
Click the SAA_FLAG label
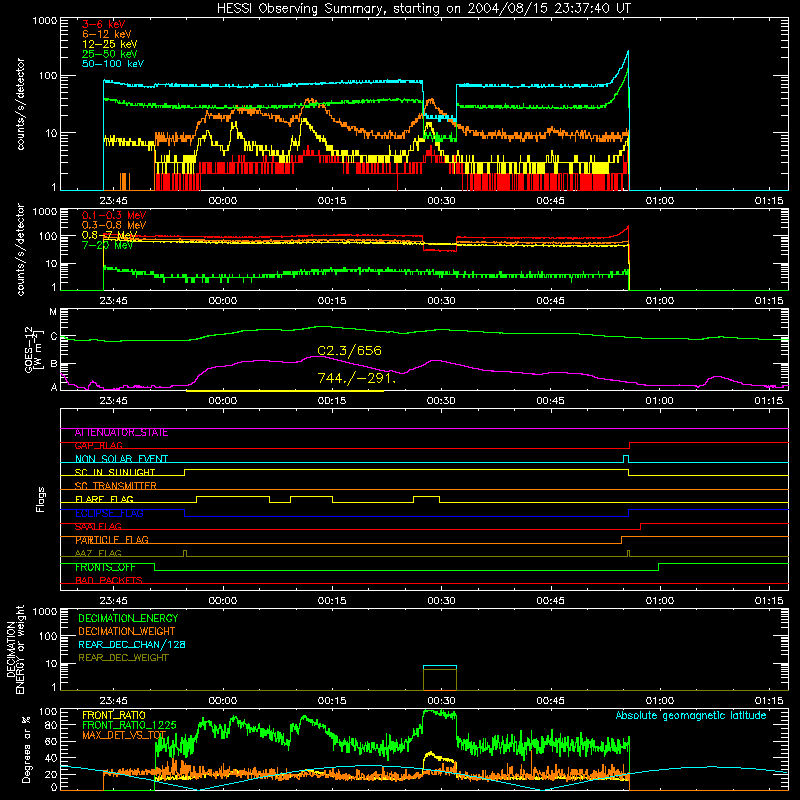click(x=98, y=527)
